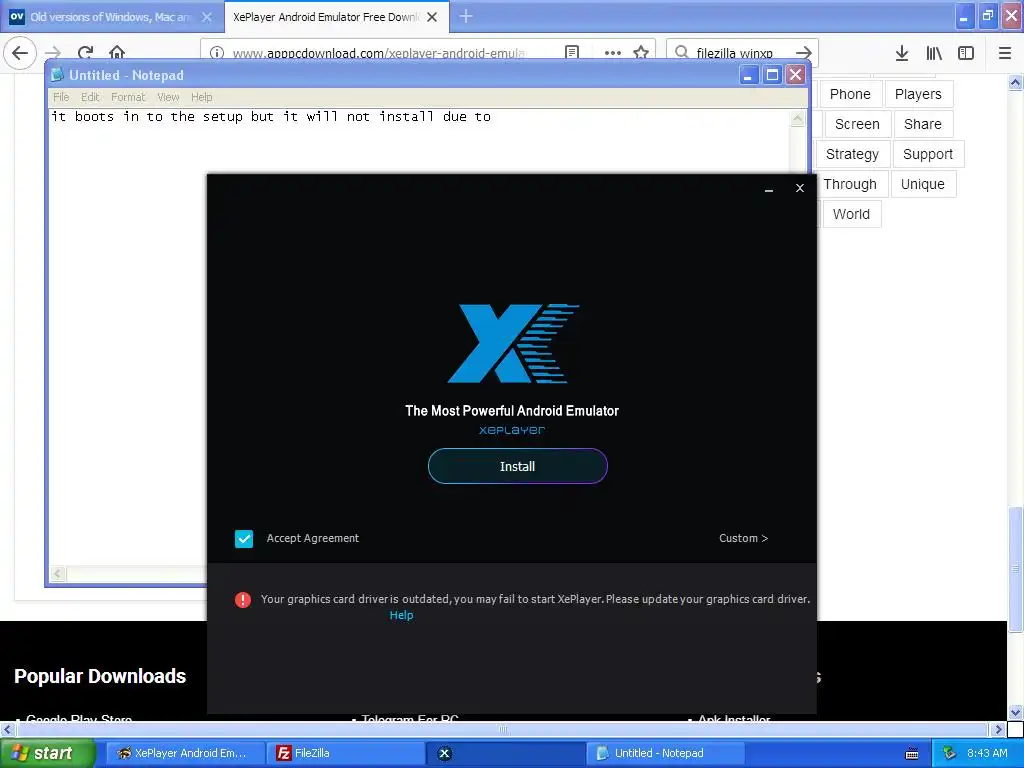Open the Help link about graphics driver
This screenshot has height=768, width=1024.
pyautogui.click(x=401, y=615)
